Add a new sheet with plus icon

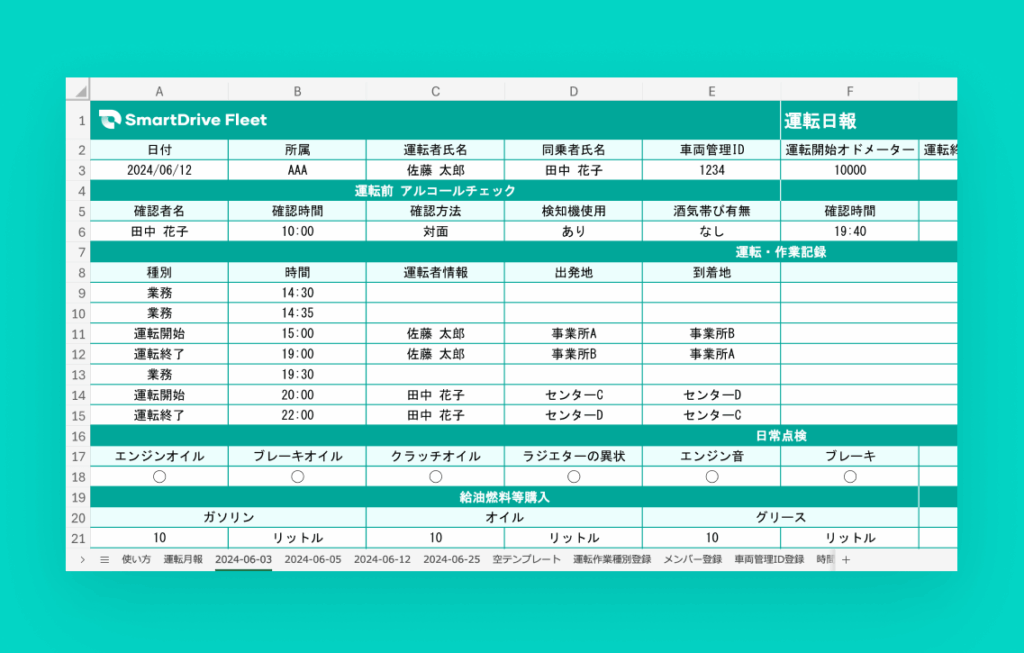pyautogui.click(x=846, y=560)
